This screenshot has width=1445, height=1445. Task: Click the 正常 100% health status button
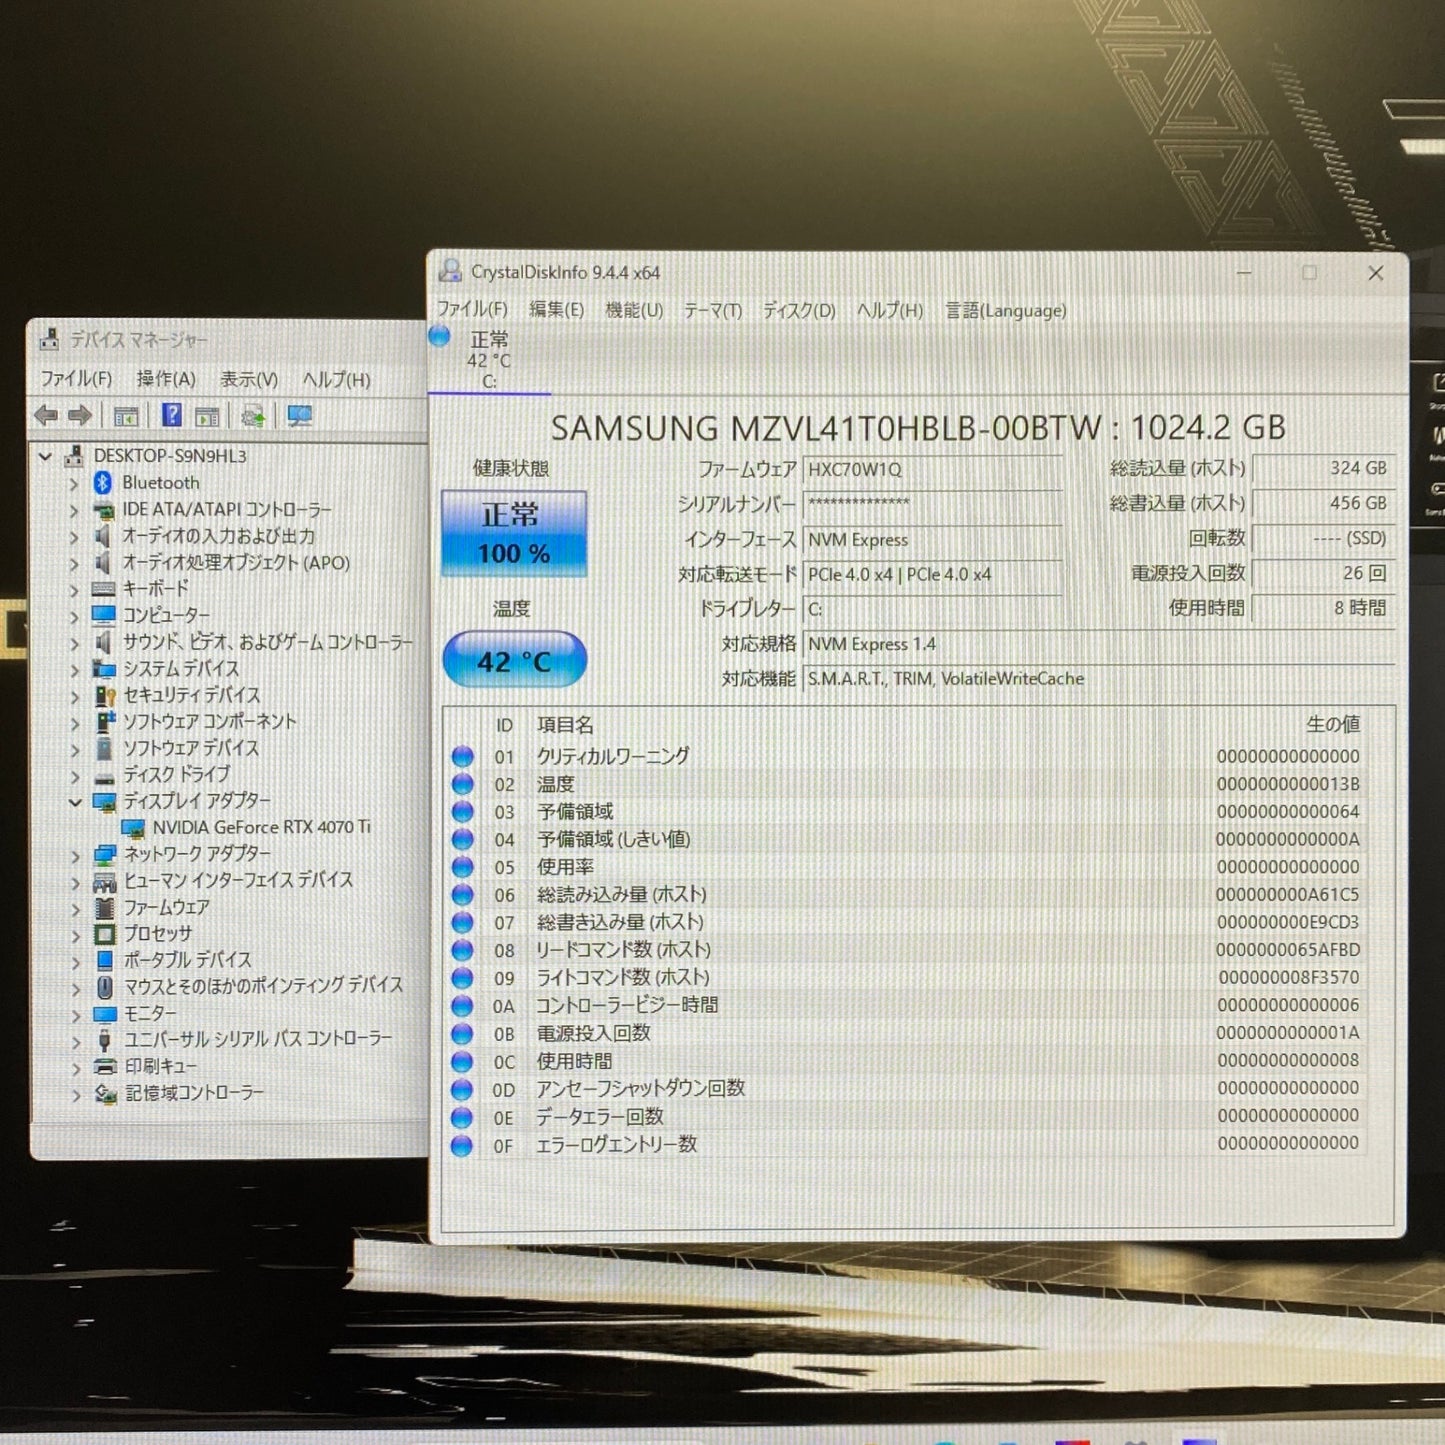point(513,533)
